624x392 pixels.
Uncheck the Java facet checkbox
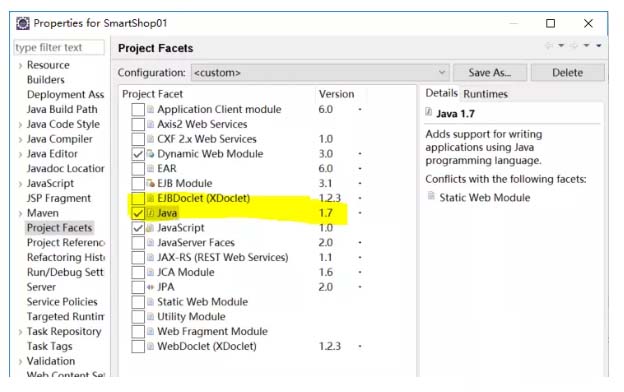[138, 213]
